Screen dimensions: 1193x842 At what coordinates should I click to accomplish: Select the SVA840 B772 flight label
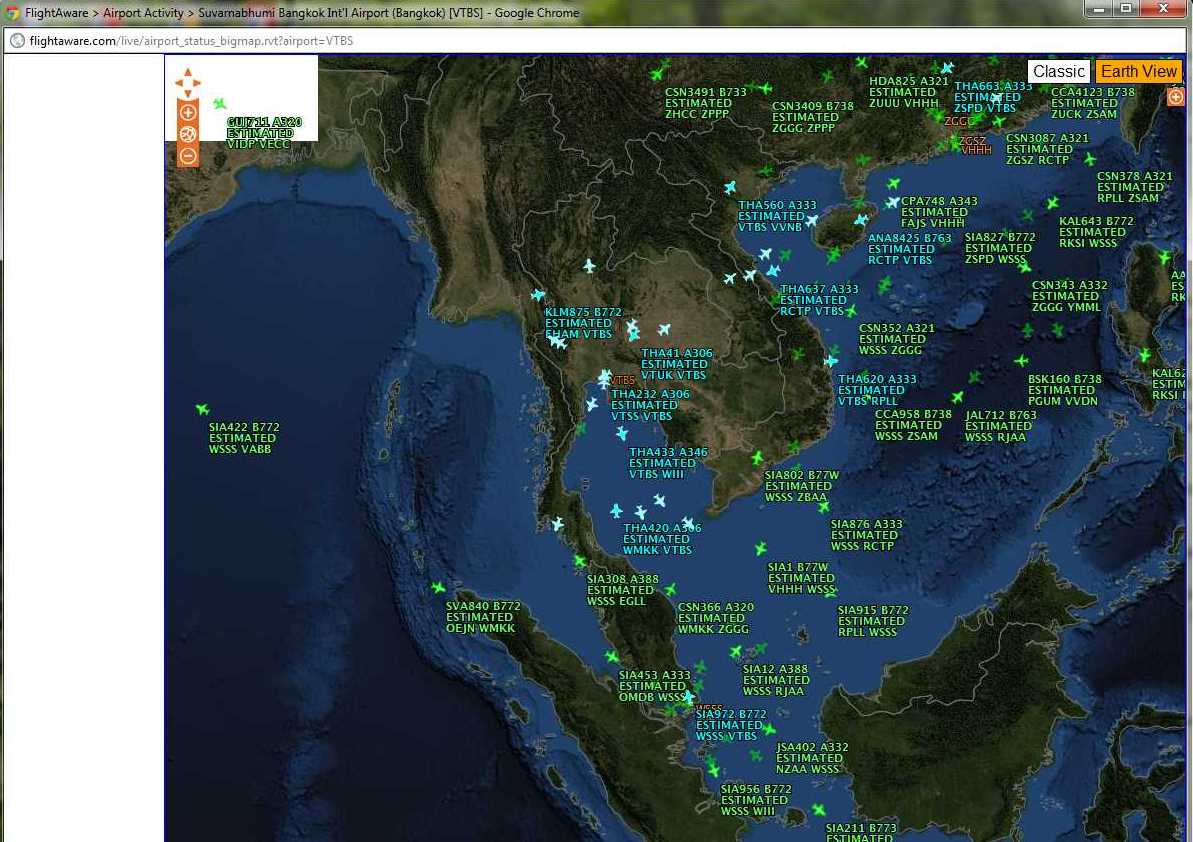[x=483, y=617]
